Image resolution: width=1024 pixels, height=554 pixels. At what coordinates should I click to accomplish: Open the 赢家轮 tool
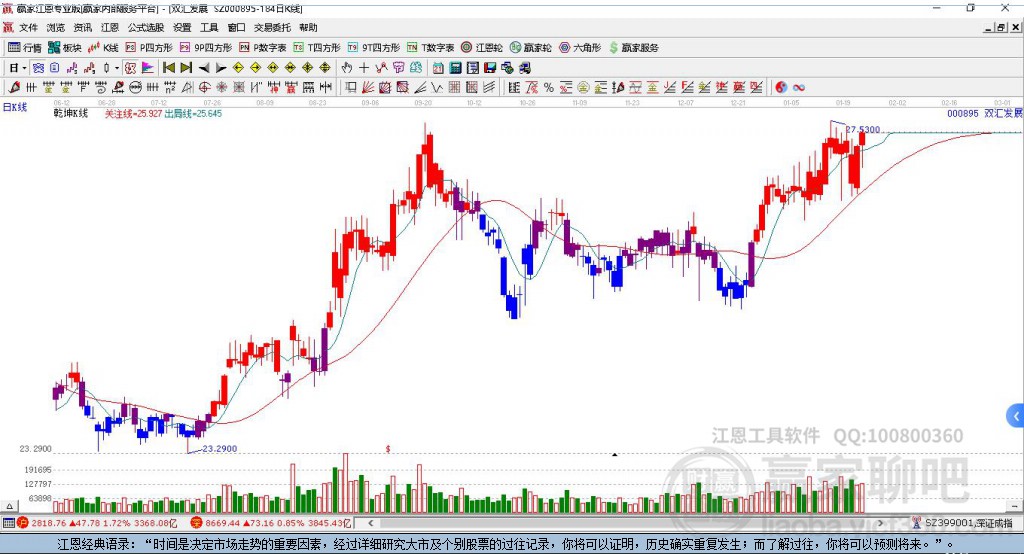tap(530, 48)
